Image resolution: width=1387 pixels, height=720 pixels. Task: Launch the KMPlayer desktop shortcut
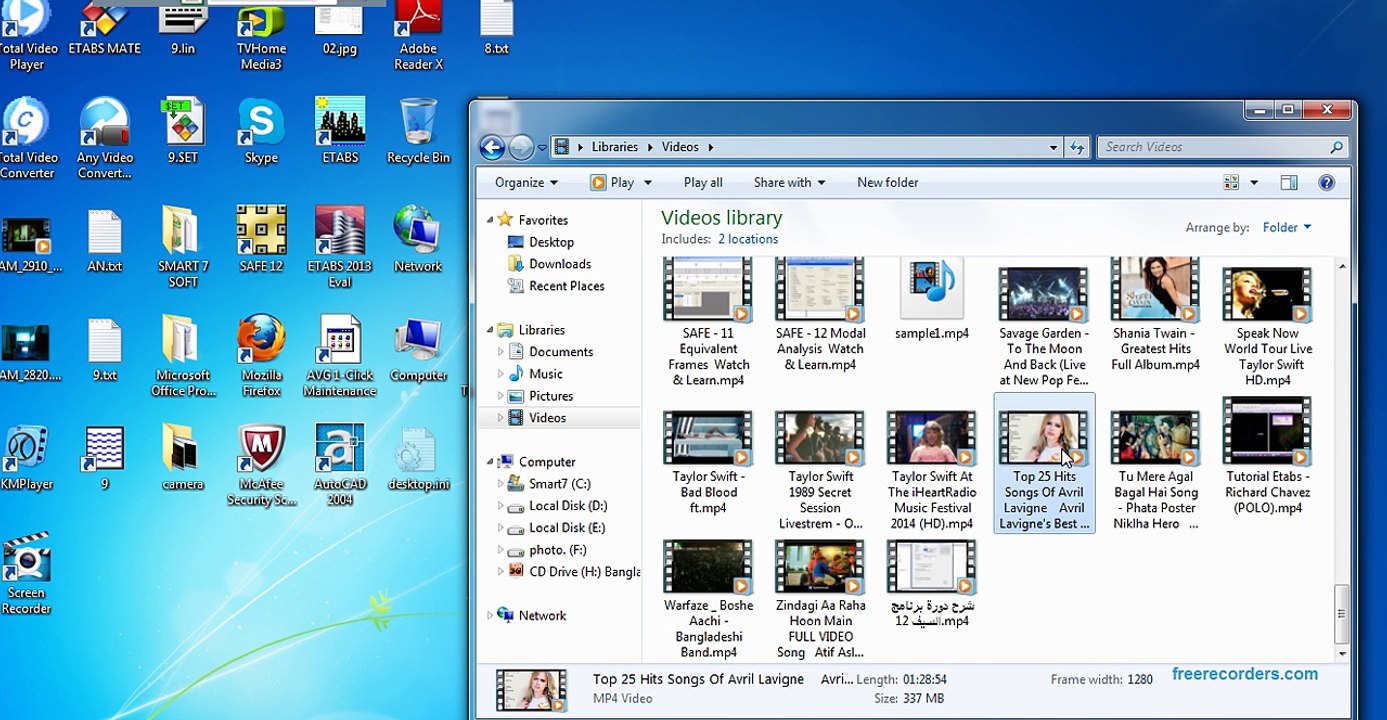click(27, 458)
